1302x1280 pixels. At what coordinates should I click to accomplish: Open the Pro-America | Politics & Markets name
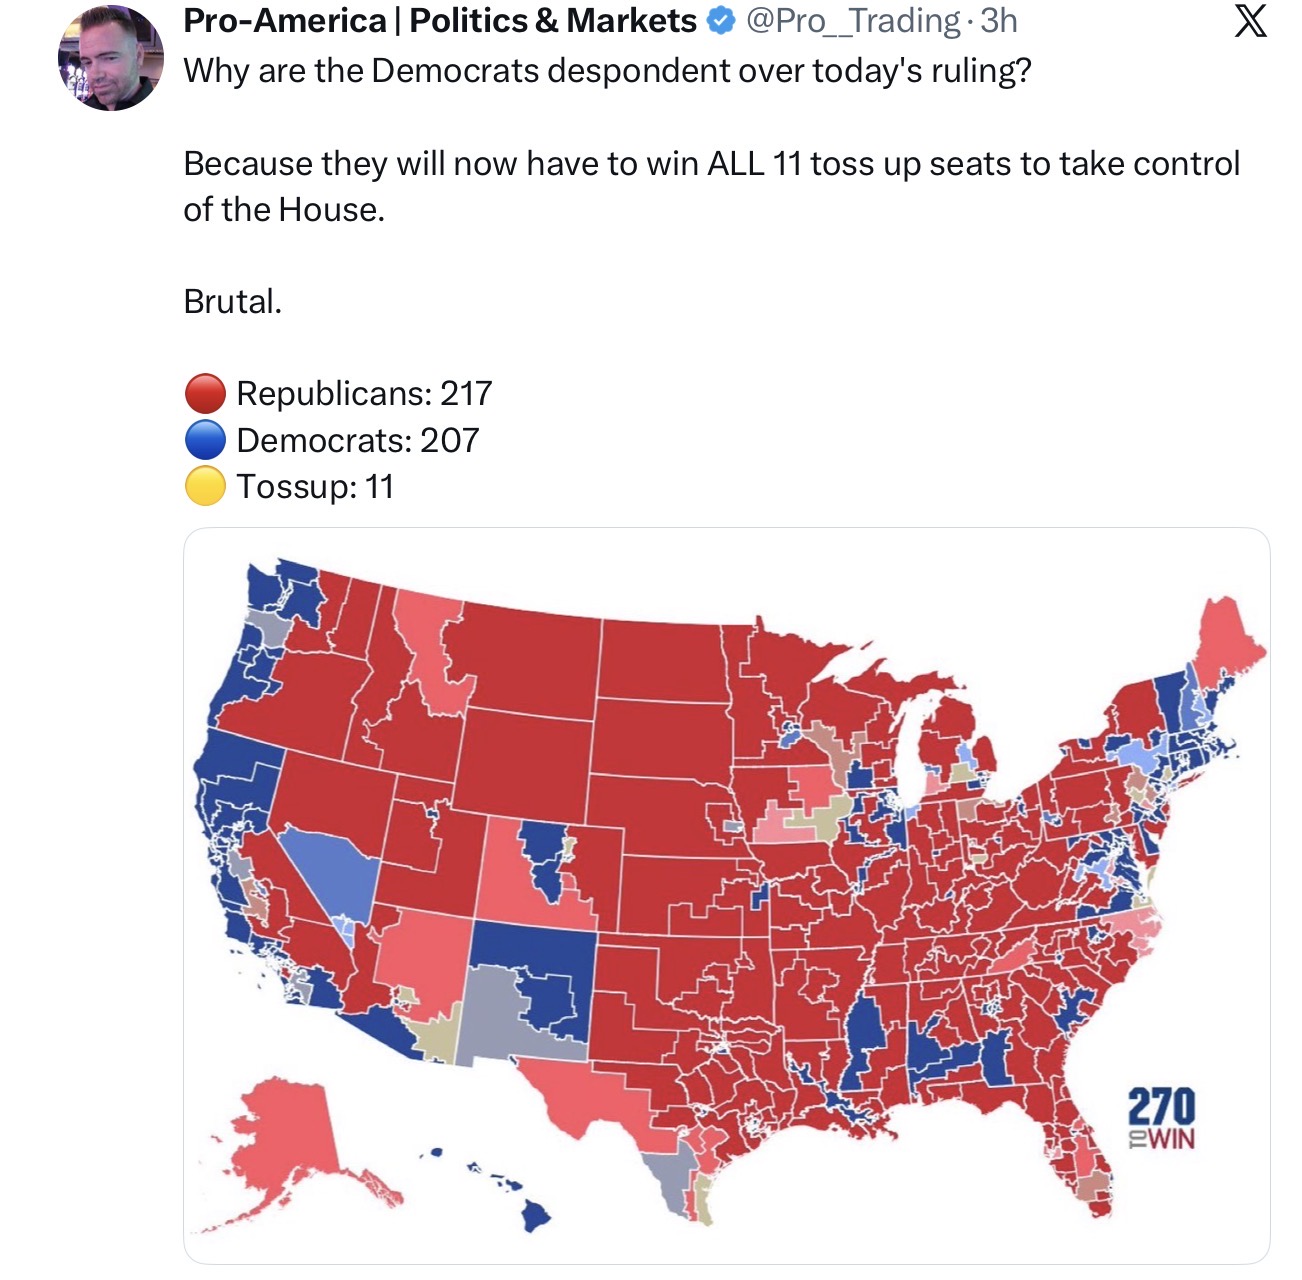(440, 21)
